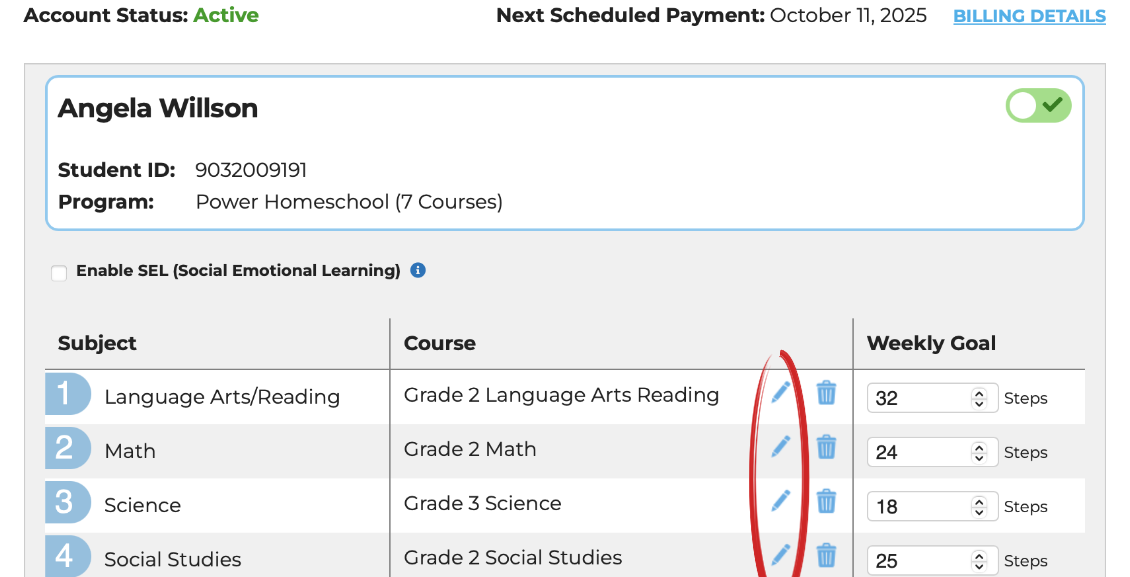Toggle Angela Willson's active status switch
Image resolution: width=1130 pixels, height=577 pixels.
[x=1038, y=105]
